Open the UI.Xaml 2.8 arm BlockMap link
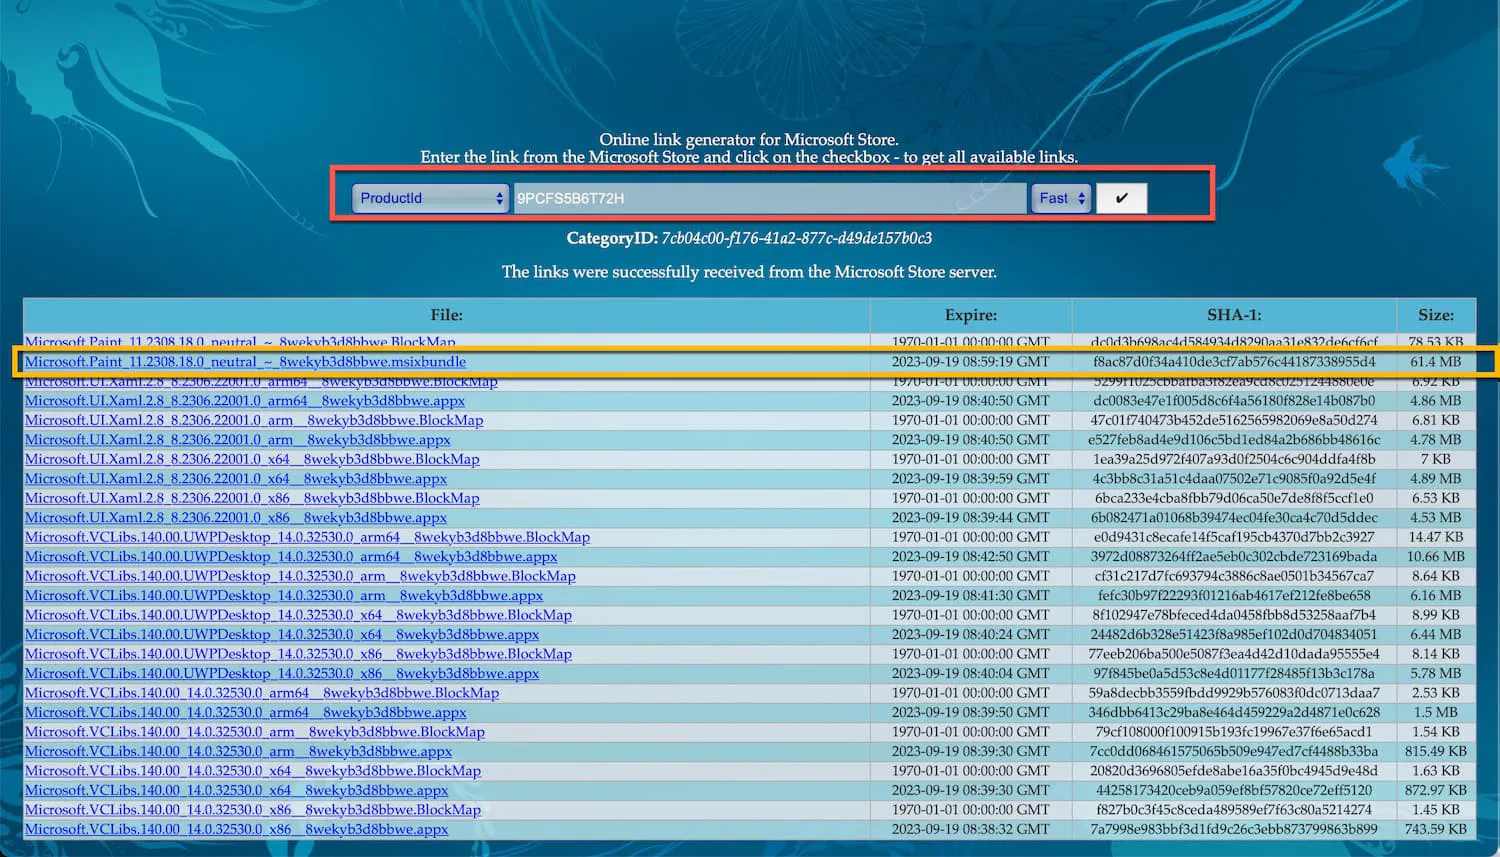This screenshot has width=1500, height=857. [x=254, y=420]
